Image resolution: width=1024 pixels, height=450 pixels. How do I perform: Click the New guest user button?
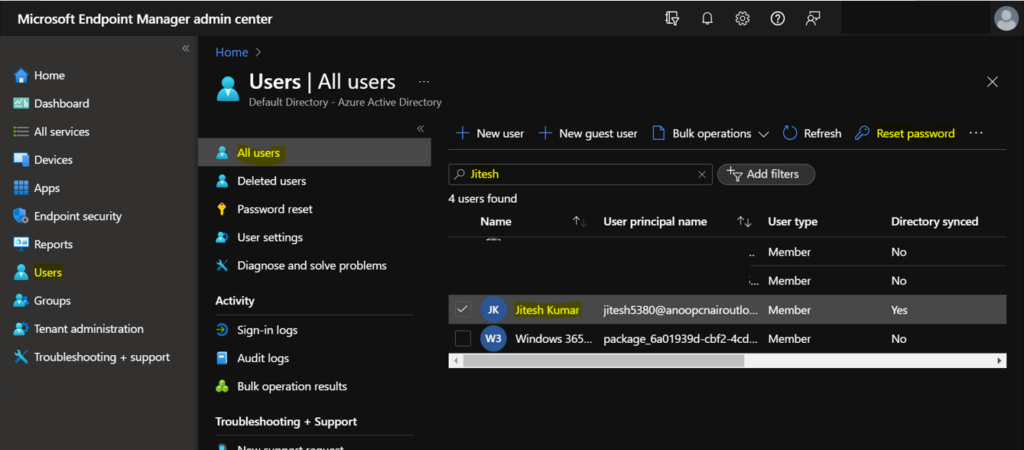tap(588, 133)
